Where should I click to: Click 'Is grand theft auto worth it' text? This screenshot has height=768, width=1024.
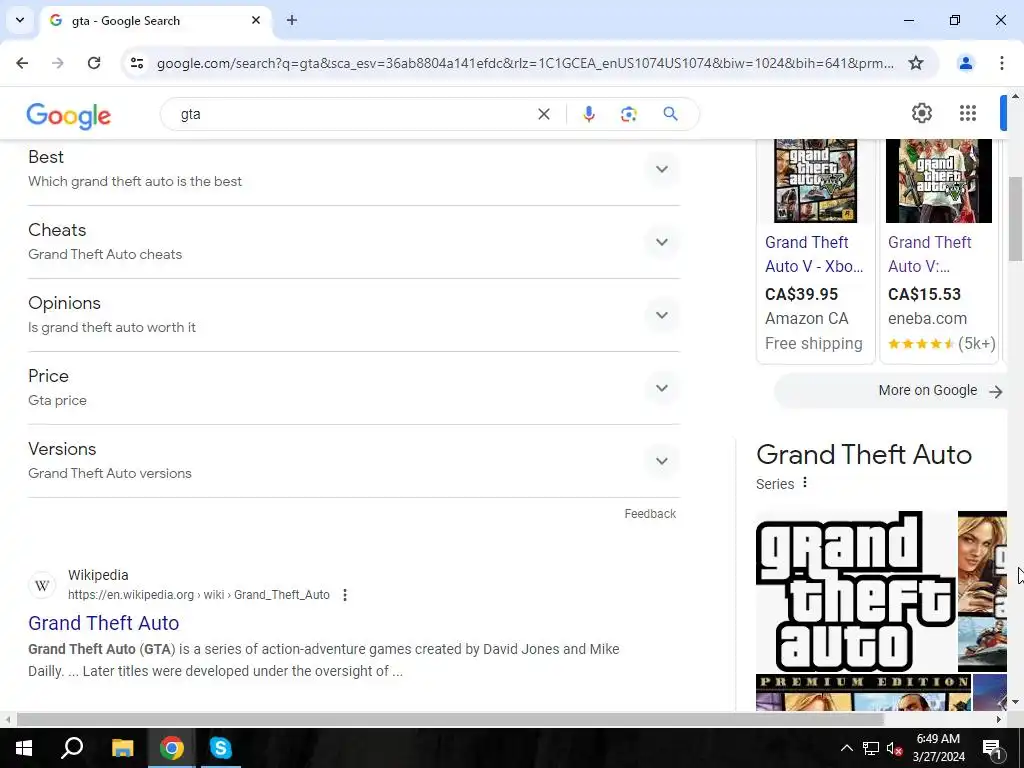(112, 327)
